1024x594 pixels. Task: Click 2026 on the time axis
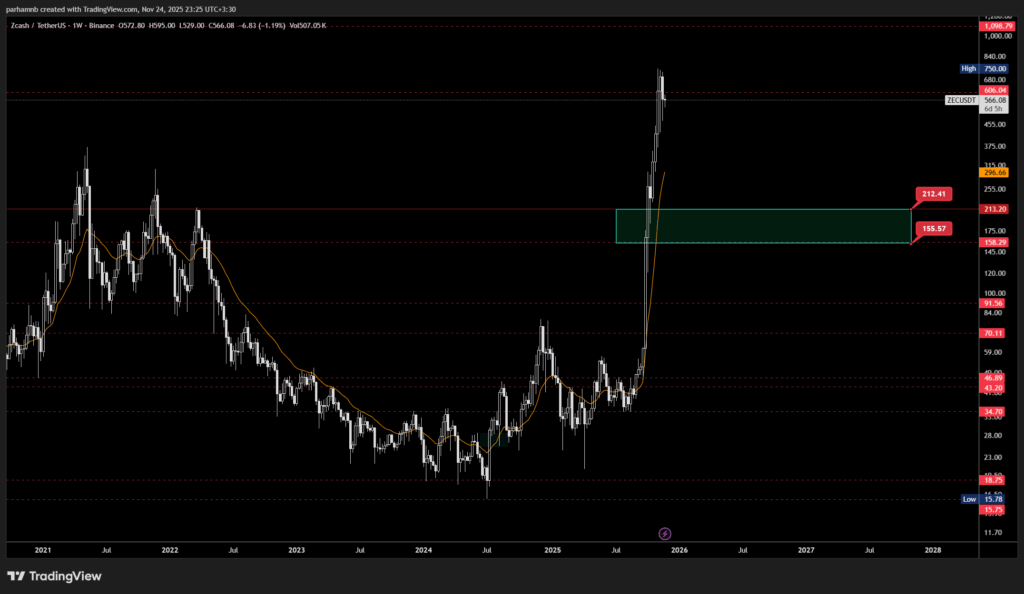[679, 549]
